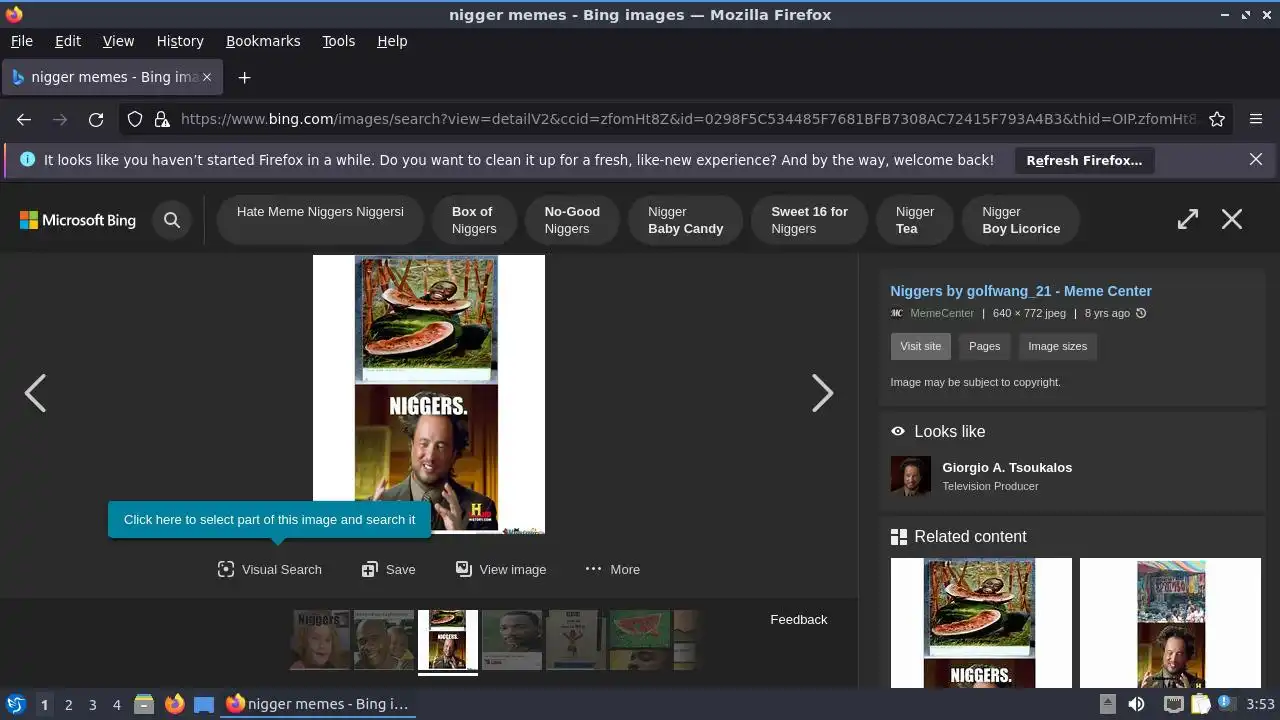The image size is (1280, 720).
Task: Open the taskbar start menu icon
Action: pyautogui.click(x=15, y=704)
